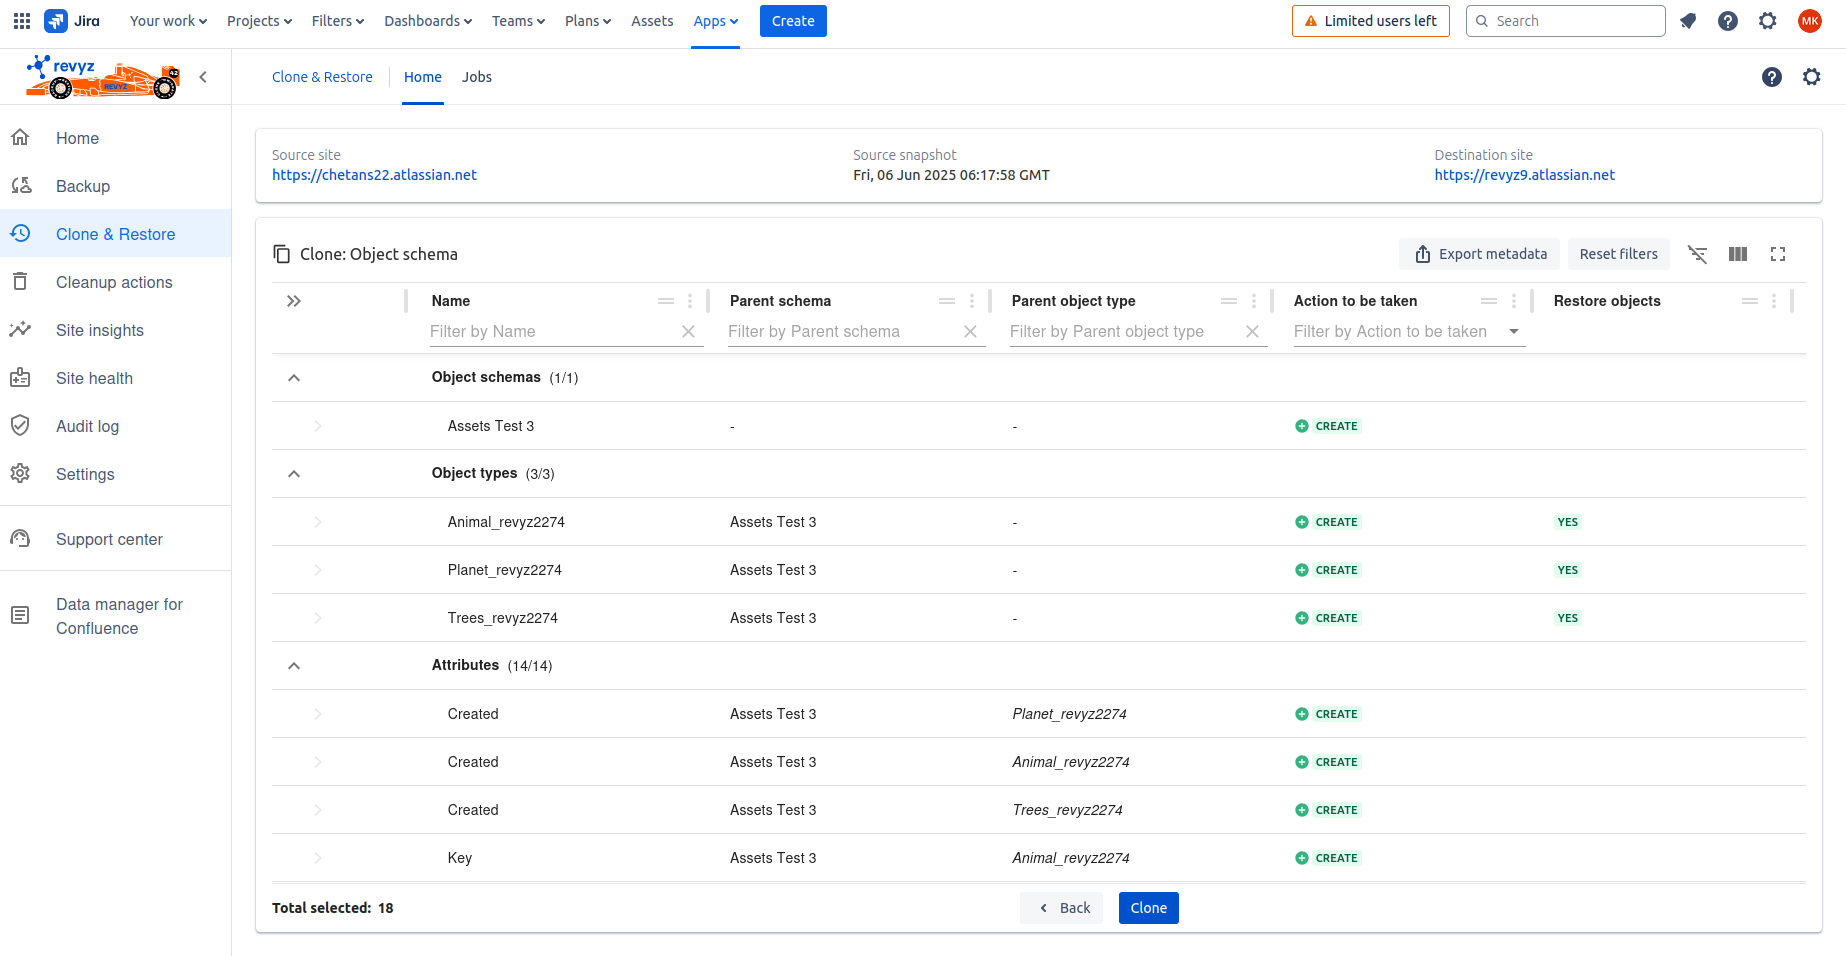Open the Clone & Restore settings gear
The height and width of the screenshot is (956, 1846).
pyautogui.click(x=1811, y=77)
